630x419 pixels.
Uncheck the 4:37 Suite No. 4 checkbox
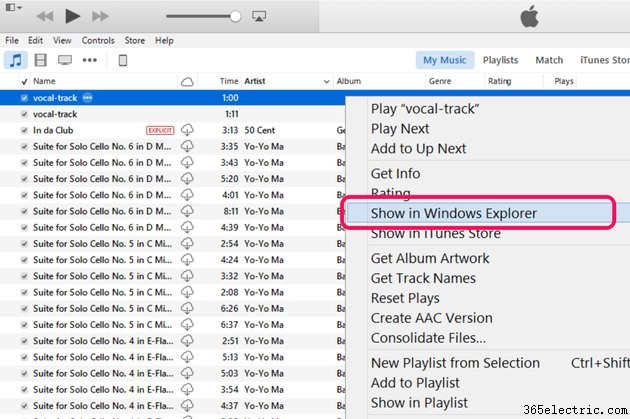pos(24,406)
